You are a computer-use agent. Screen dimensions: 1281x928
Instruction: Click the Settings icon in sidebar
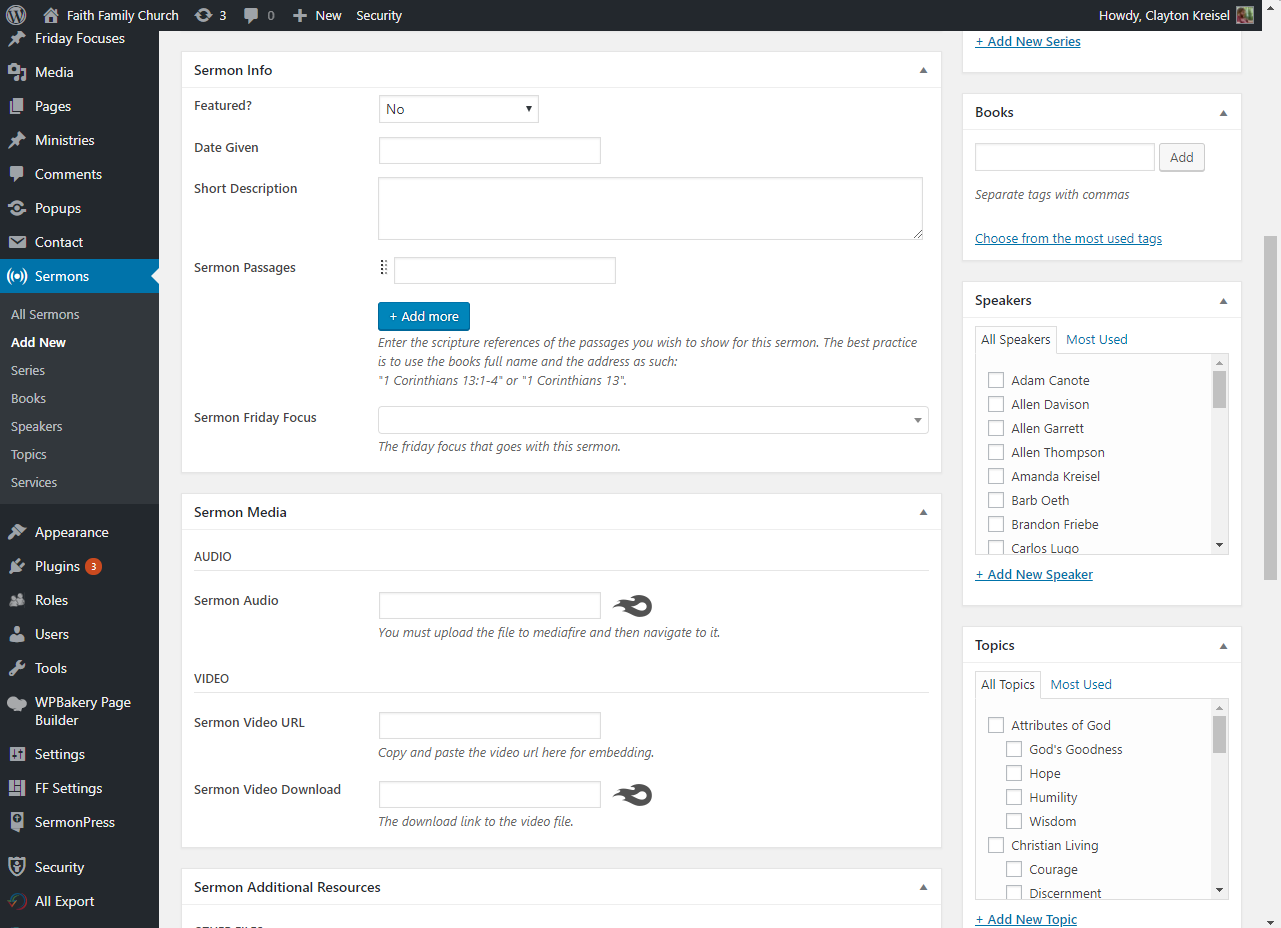point(17,754)
